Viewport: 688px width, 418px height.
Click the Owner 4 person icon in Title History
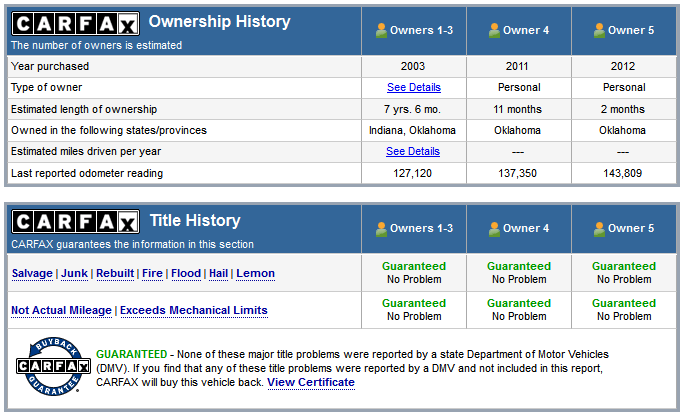point(494,228)
